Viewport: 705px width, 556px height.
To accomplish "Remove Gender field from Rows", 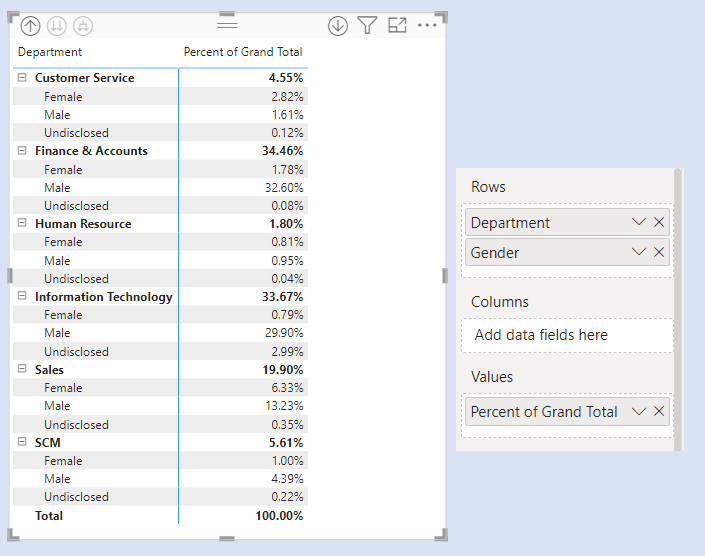I will coord(659,252).
